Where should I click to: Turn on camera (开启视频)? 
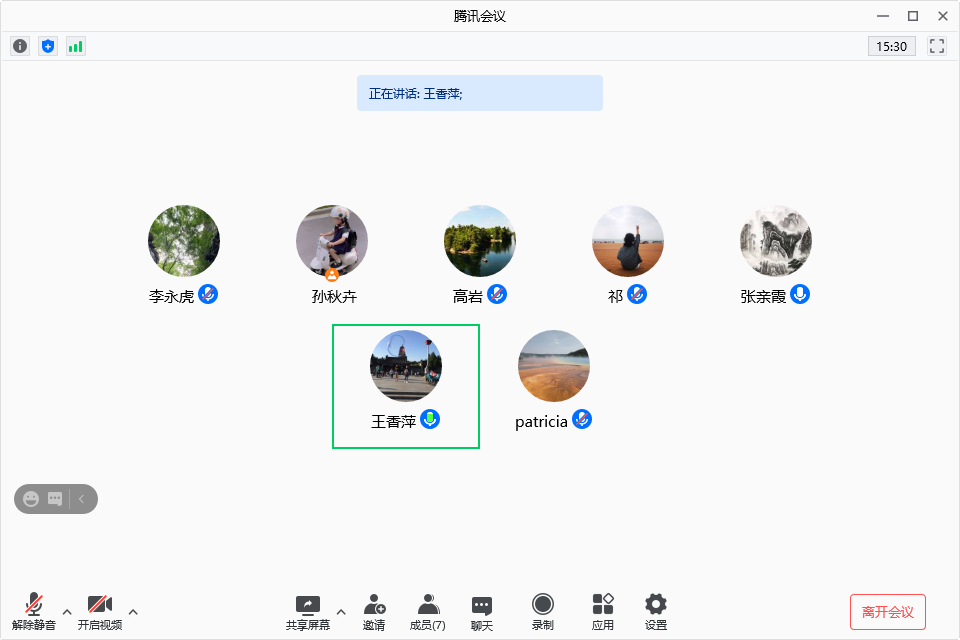pos(99,610)
